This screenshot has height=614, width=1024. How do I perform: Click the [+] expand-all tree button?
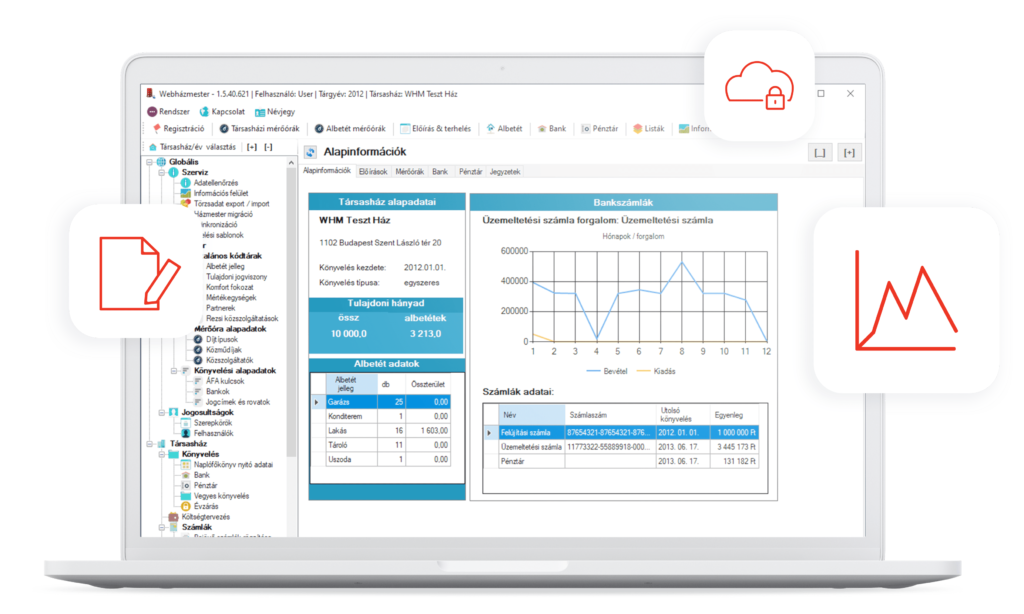[x=252, y=146]
